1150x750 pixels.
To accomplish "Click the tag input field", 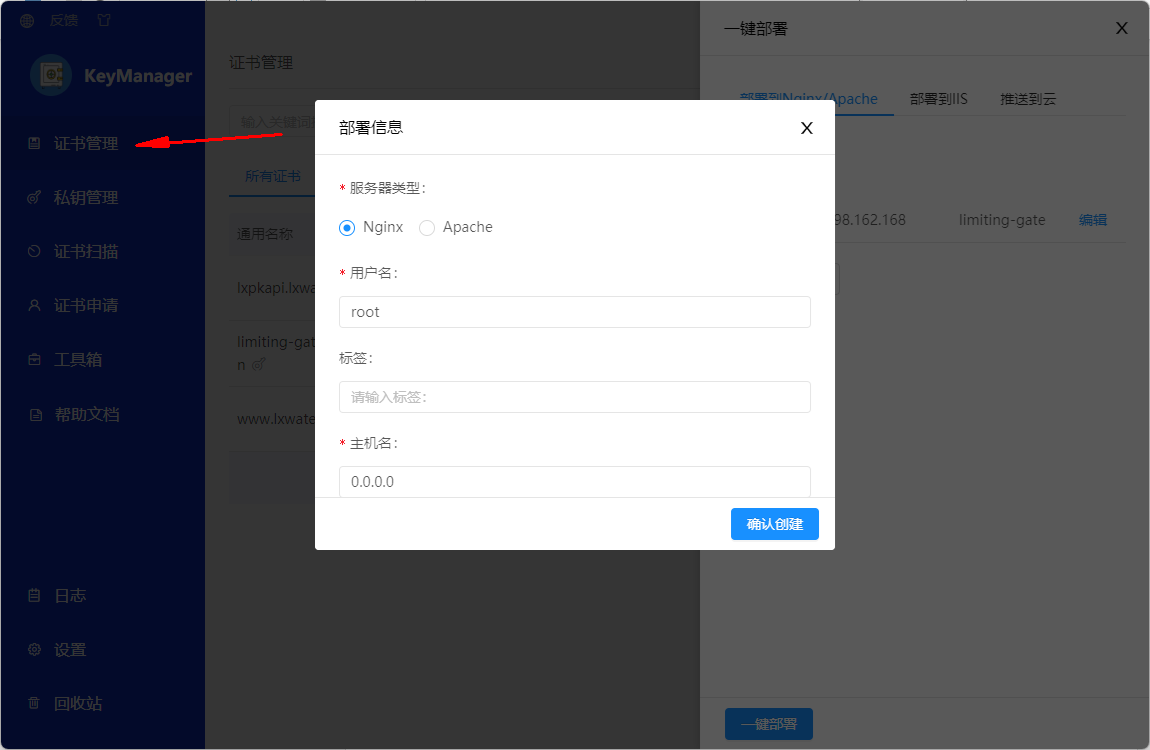I will coord(574,397).
